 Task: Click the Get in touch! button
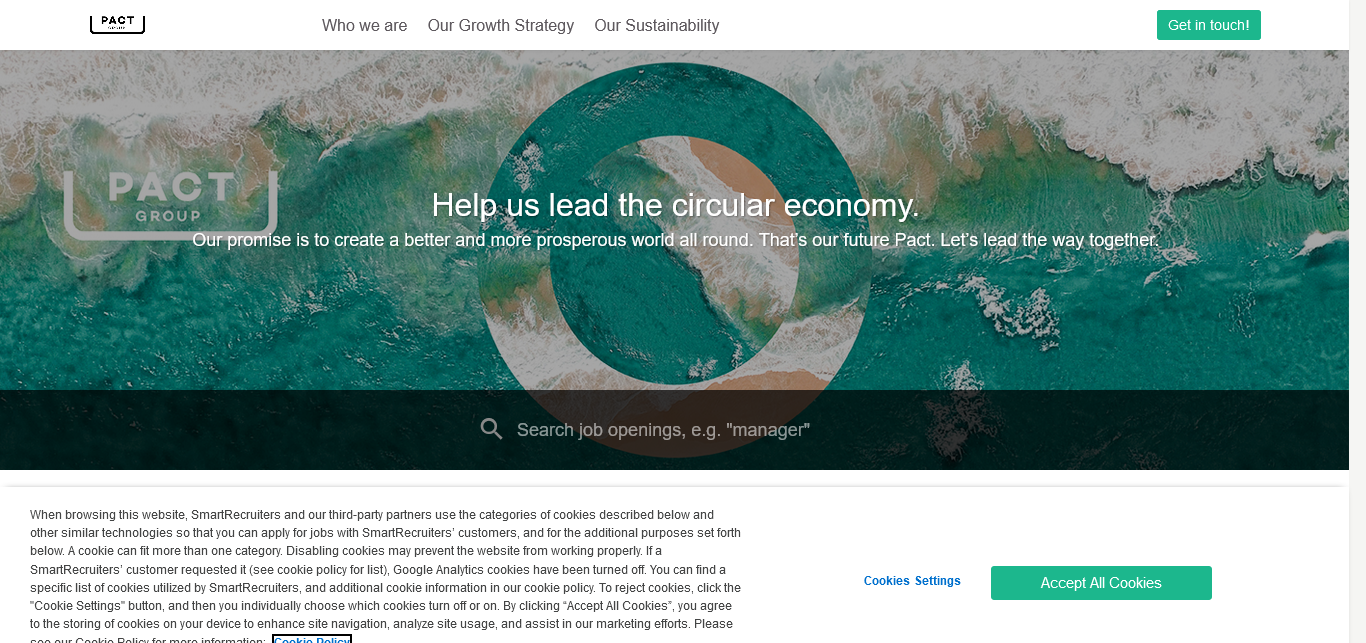point(1208,25)
